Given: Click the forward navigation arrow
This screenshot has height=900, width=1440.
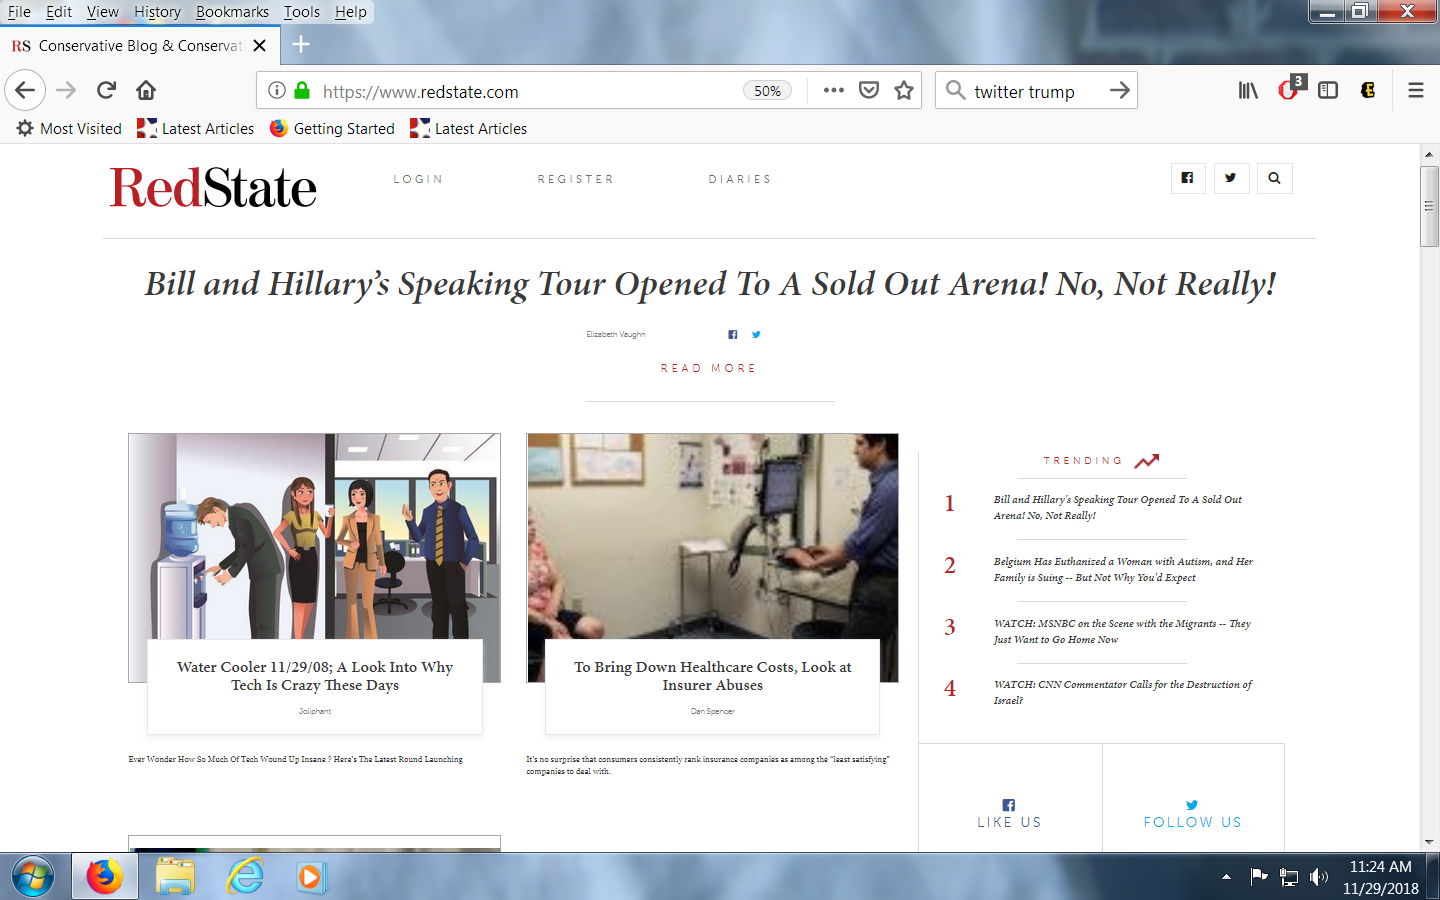Looking at the screenshot, I should point(66,90).
